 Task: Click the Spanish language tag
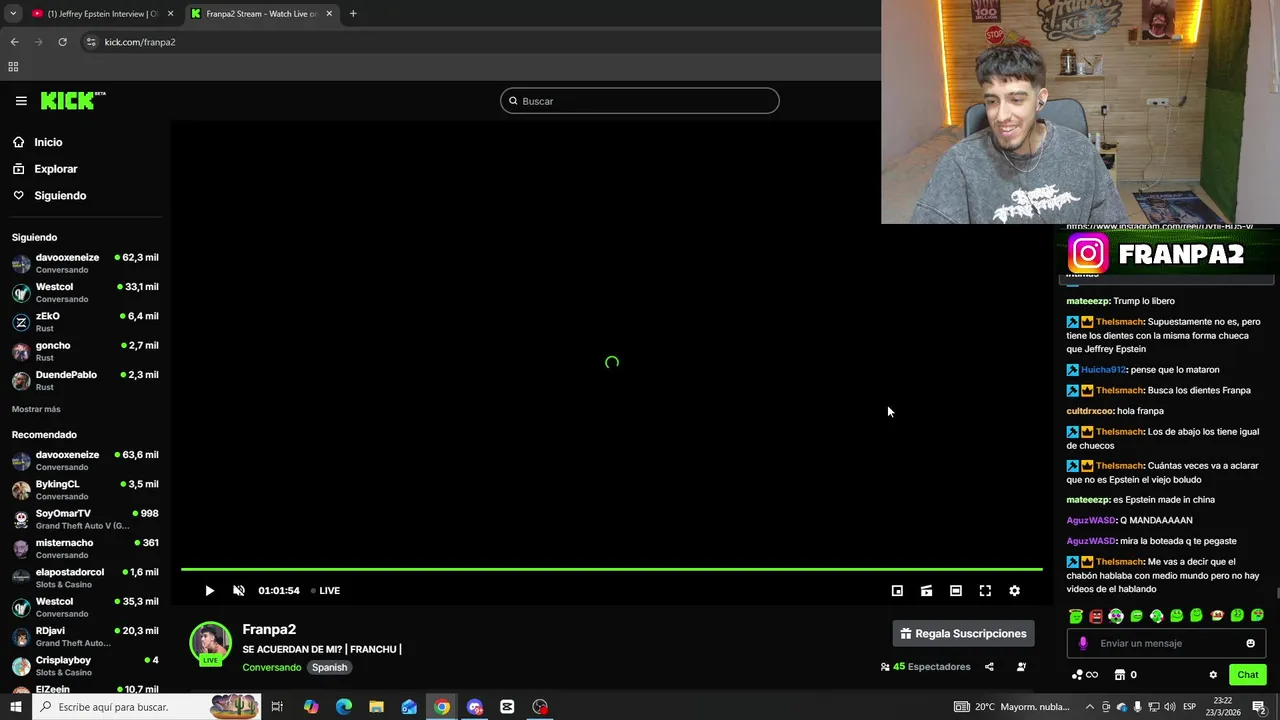point(329,667)
